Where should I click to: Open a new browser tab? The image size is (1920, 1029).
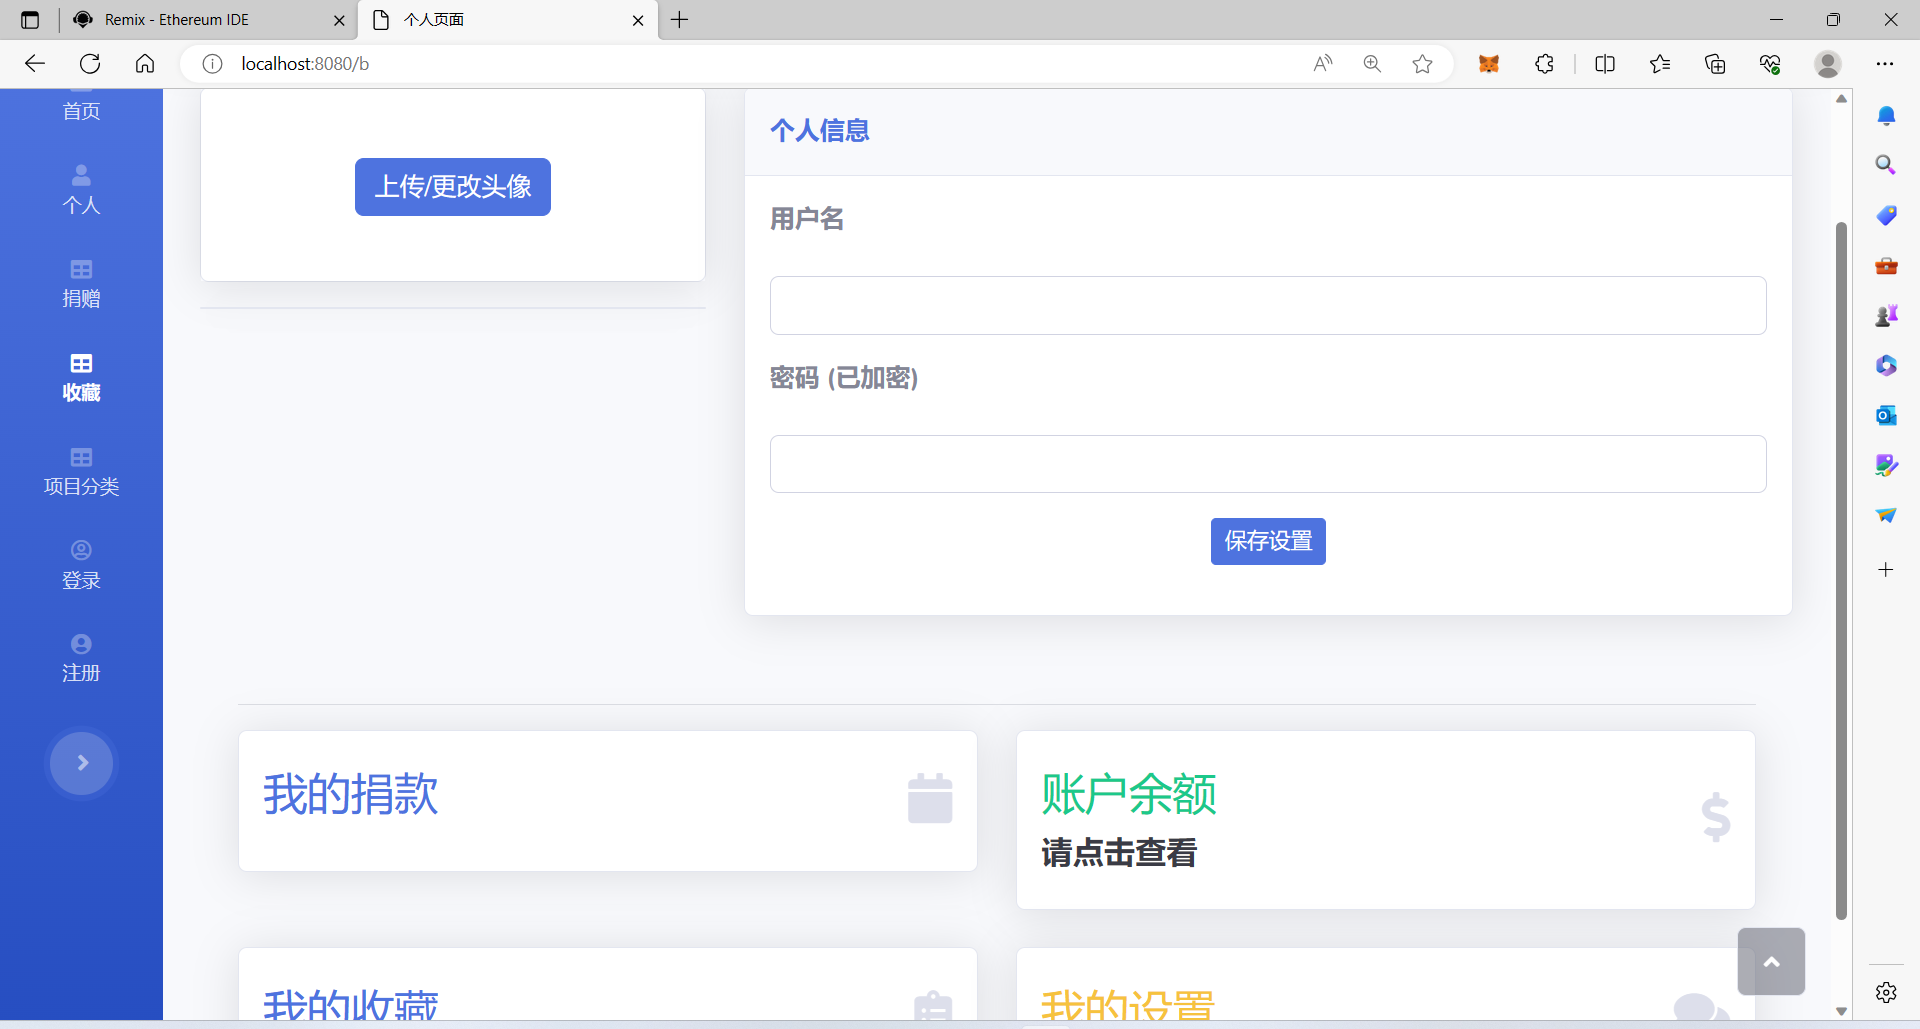point(680,20)
